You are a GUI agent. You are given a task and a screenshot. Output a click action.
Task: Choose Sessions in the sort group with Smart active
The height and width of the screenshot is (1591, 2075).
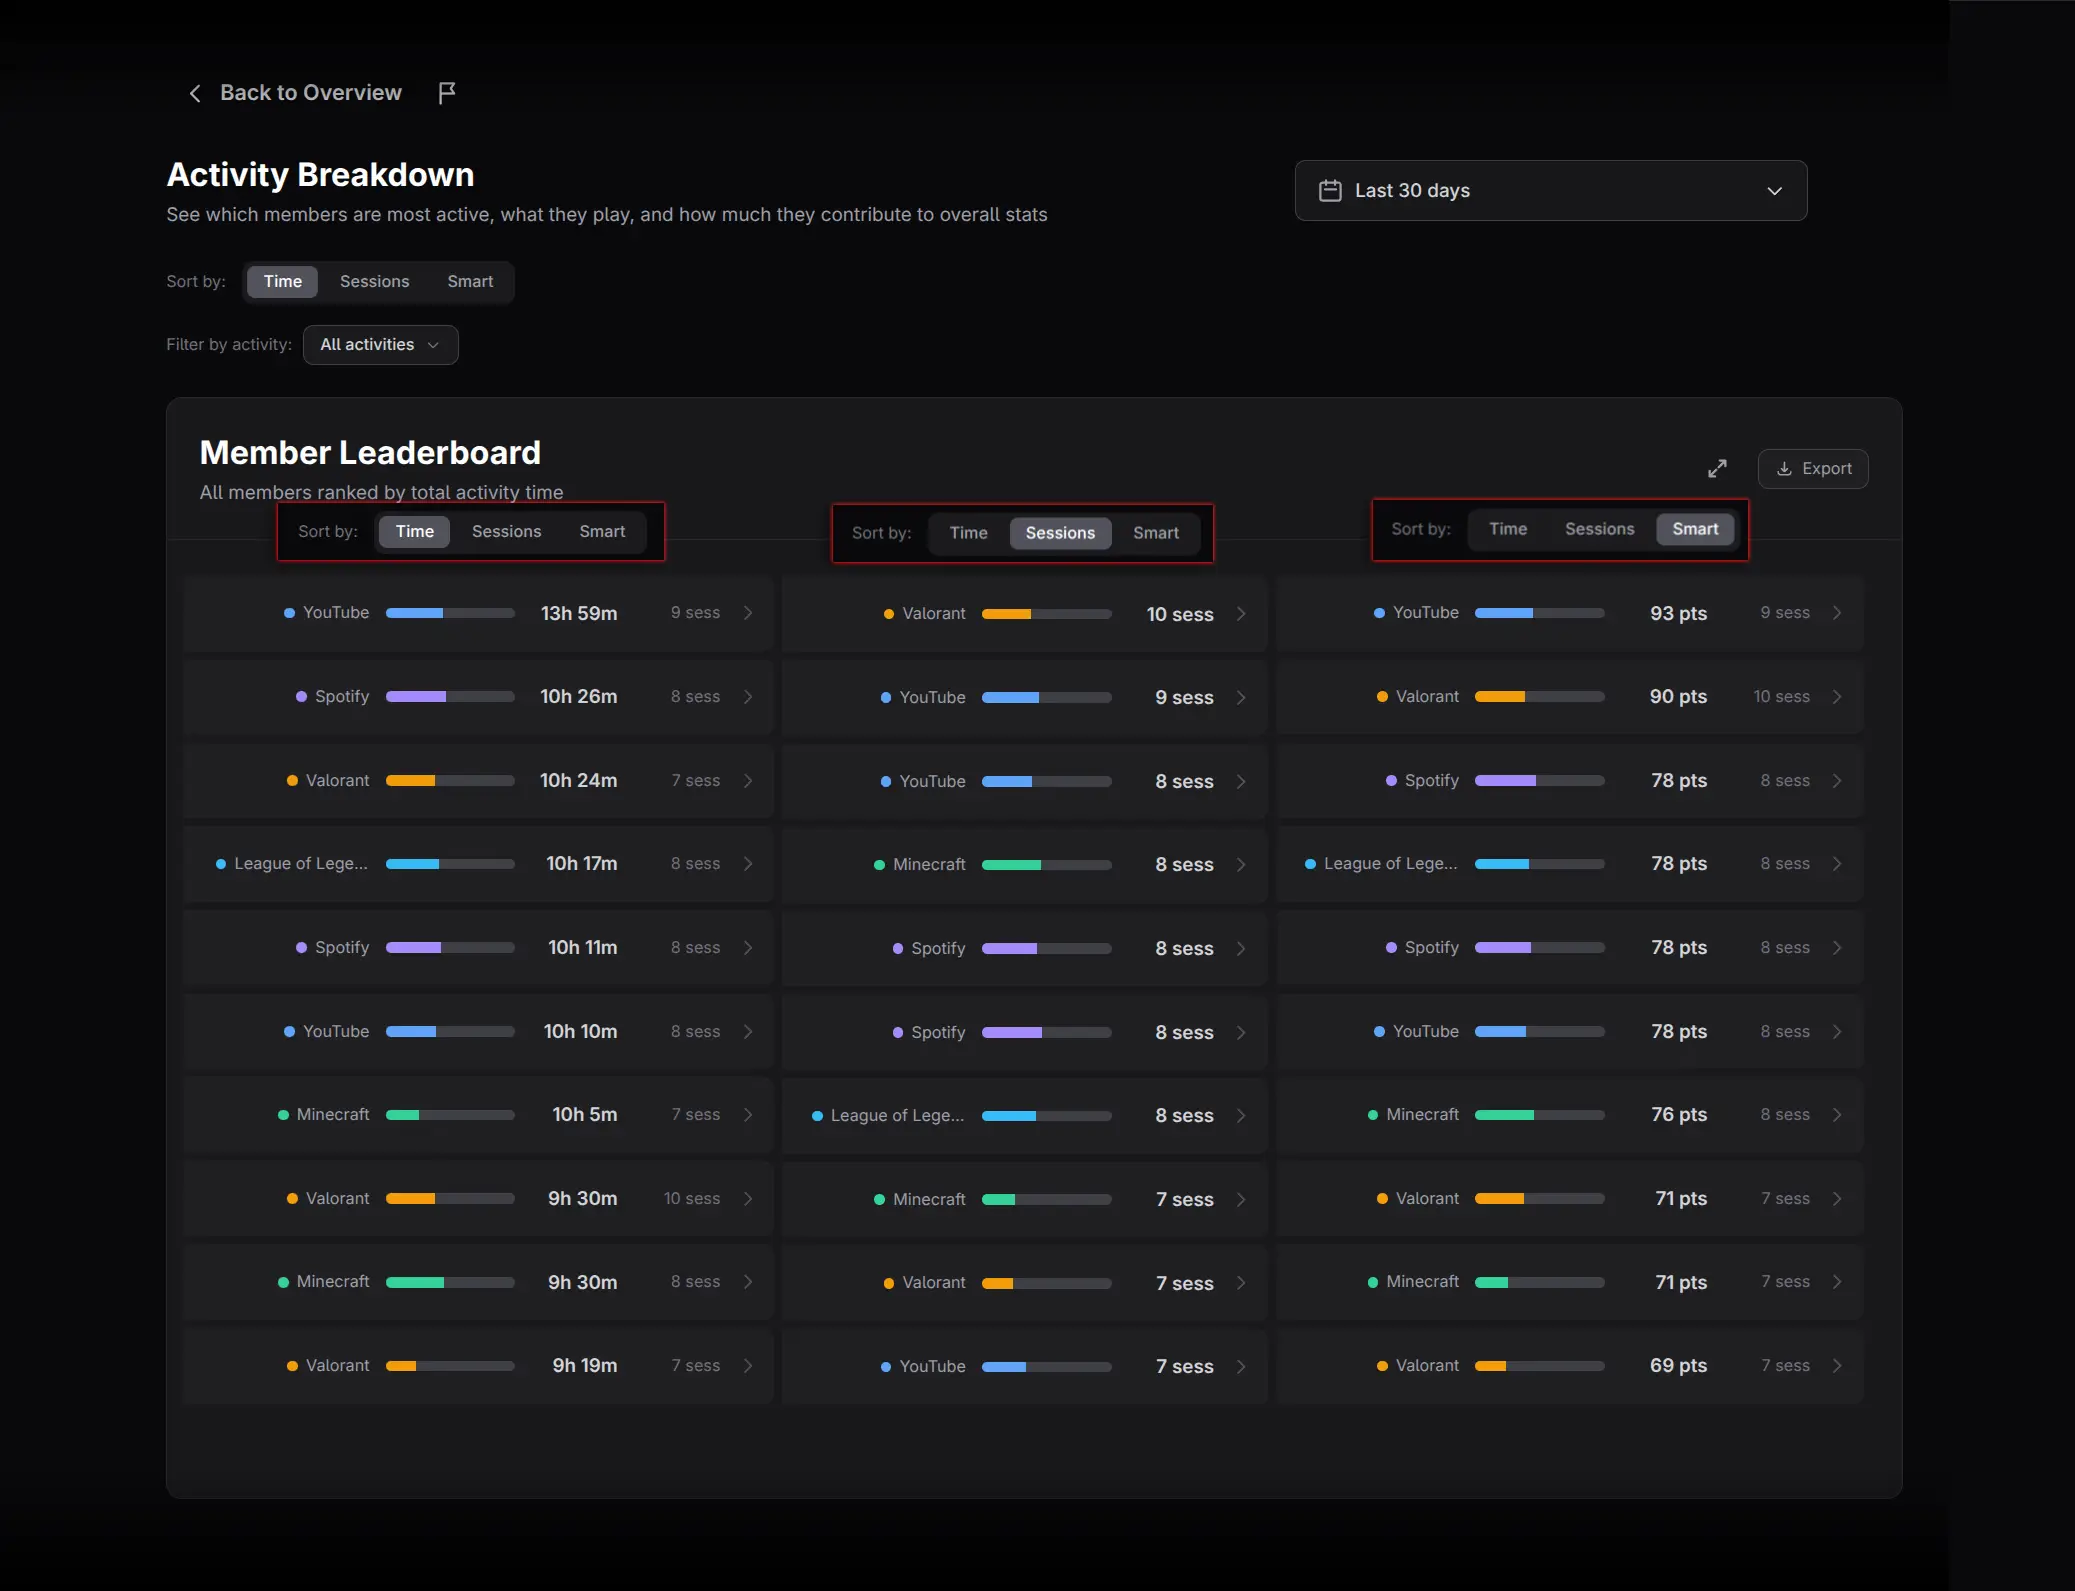coord(1599,529)
